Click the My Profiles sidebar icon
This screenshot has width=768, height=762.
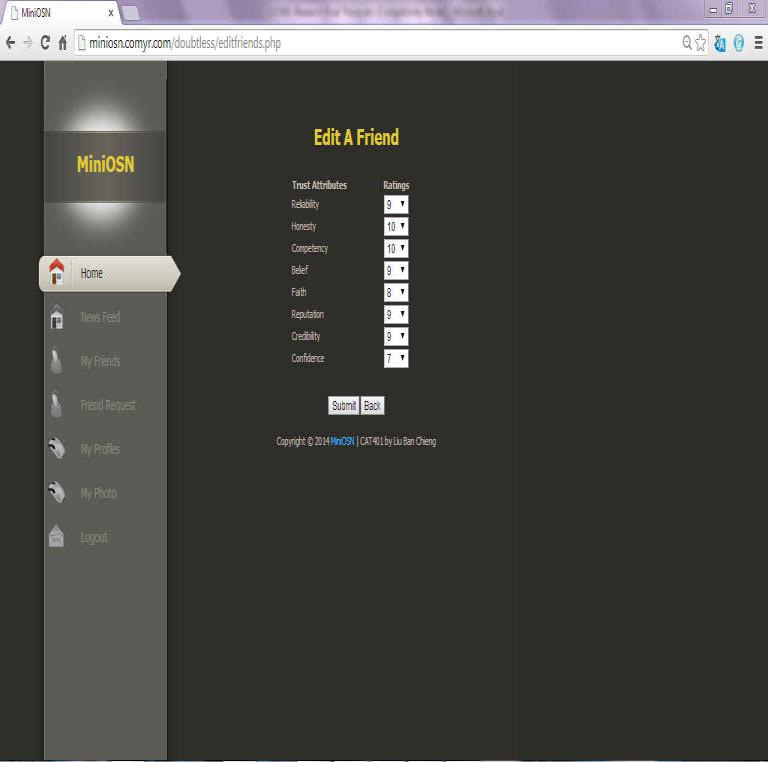coord(57,449)
